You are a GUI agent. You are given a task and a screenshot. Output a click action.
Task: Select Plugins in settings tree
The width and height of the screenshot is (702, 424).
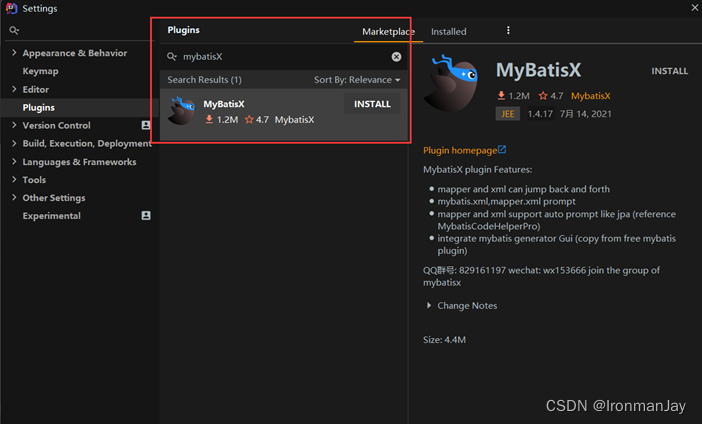39,107
